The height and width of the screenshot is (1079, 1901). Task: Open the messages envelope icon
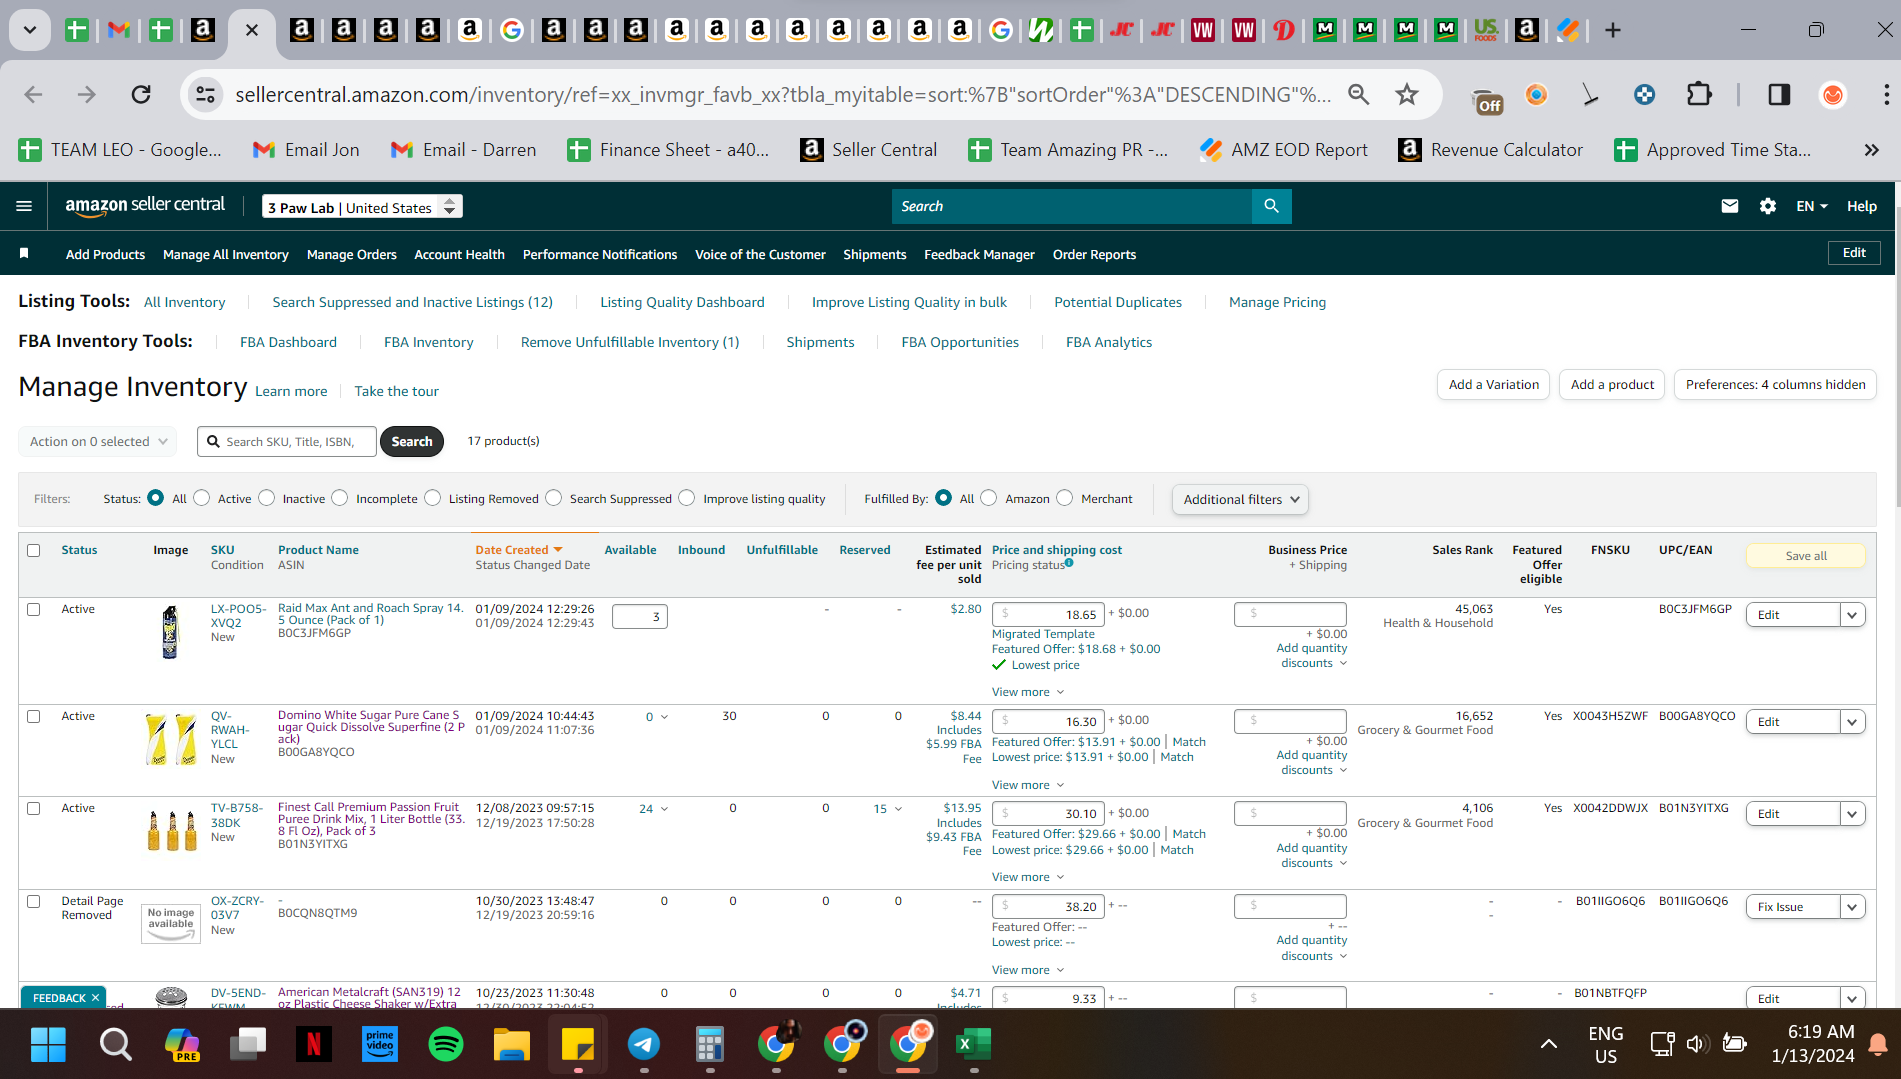coord(1730,206)
